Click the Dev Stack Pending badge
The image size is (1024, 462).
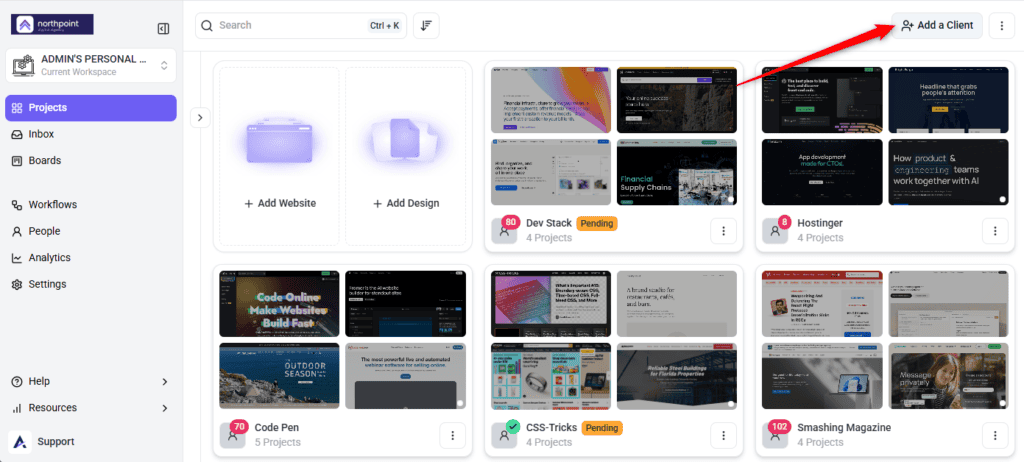pyautogui.click(x=597, y=223)
